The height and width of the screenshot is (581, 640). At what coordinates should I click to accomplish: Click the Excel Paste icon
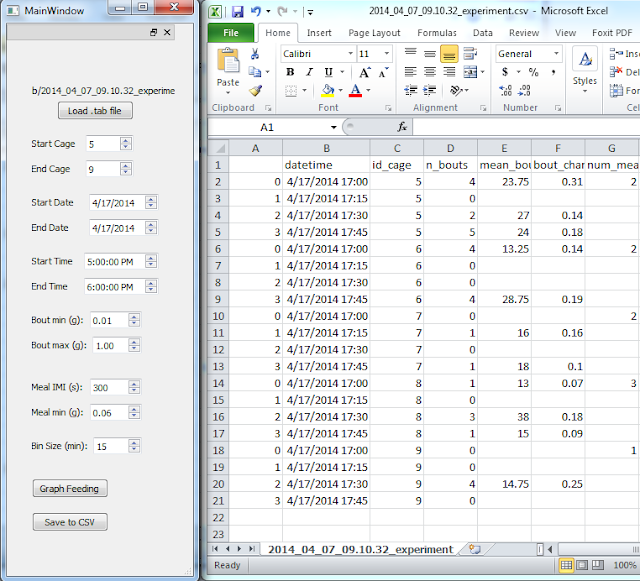tap(228, 62)
